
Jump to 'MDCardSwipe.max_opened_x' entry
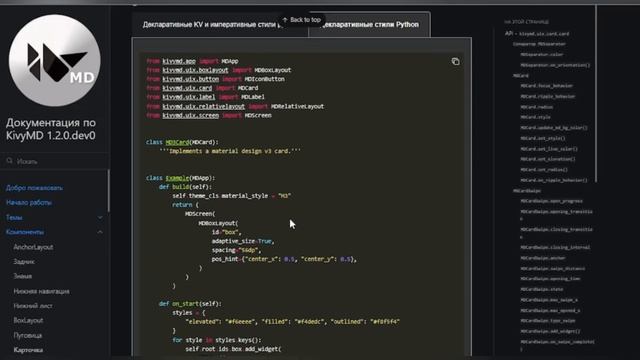[550, 311]
